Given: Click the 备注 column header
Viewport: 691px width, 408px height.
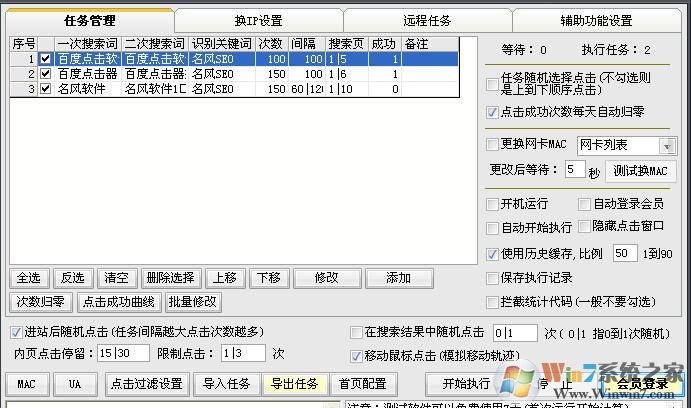Looking at the screenshot, I should [x=430, y=44].
